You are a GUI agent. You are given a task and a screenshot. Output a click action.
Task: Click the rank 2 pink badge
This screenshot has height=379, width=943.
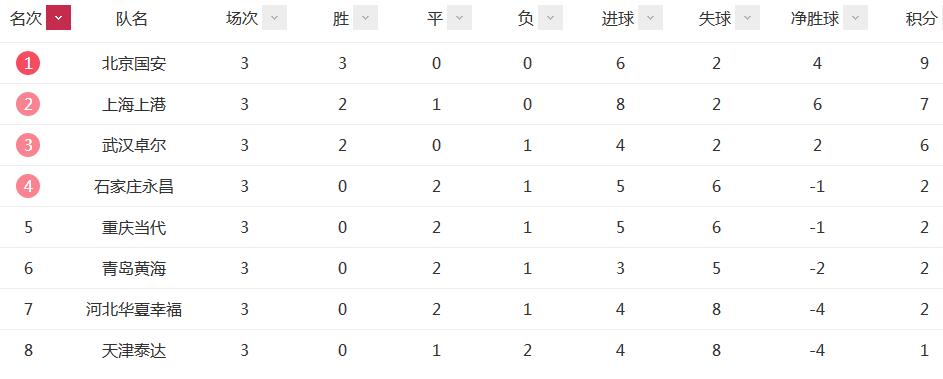[x=28, y=105]
